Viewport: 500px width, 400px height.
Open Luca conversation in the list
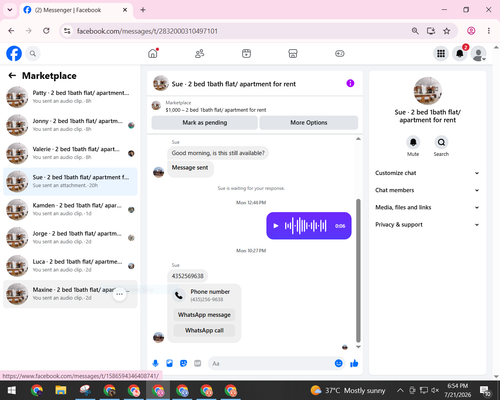coord(70,266)
